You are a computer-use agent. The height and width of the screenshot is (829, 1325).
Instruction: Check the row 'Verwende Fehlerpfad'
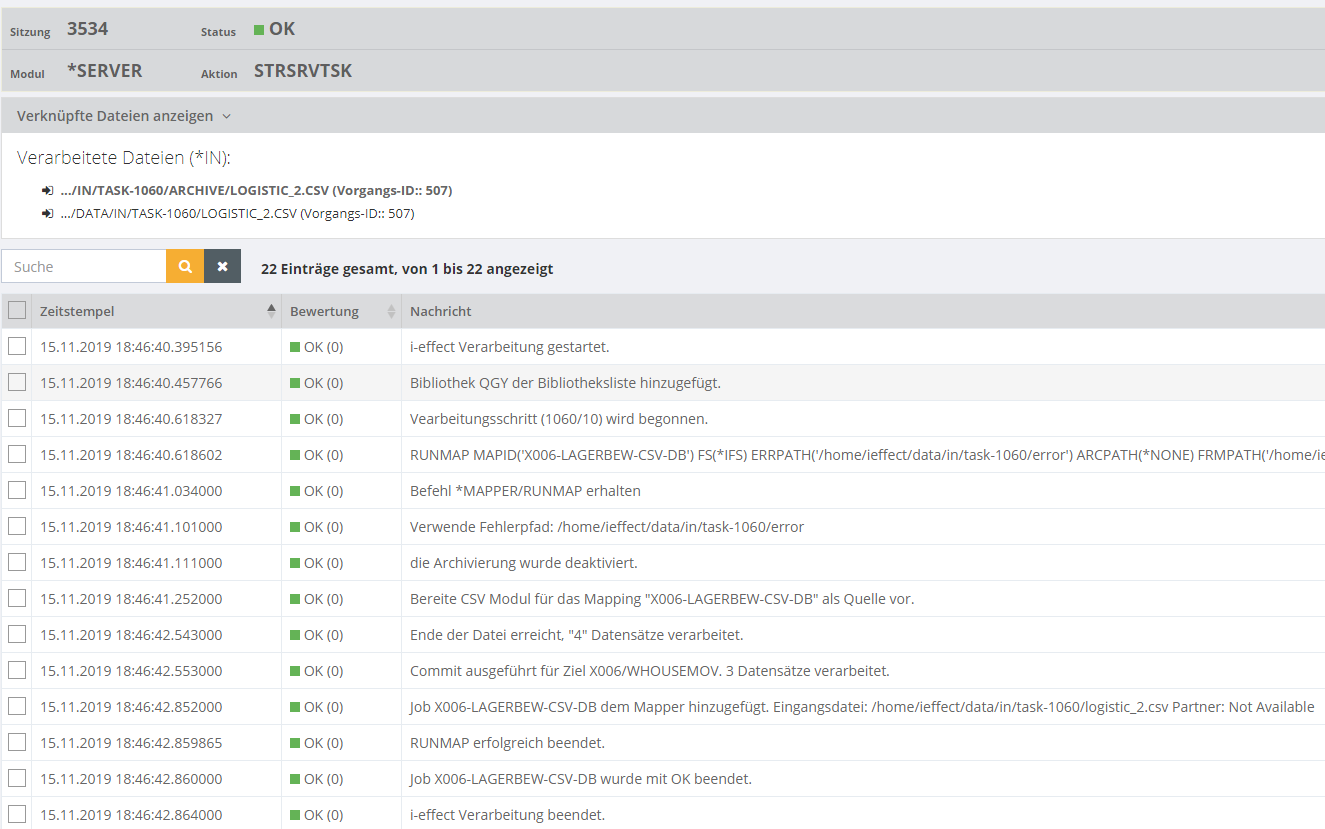[17, 526]
